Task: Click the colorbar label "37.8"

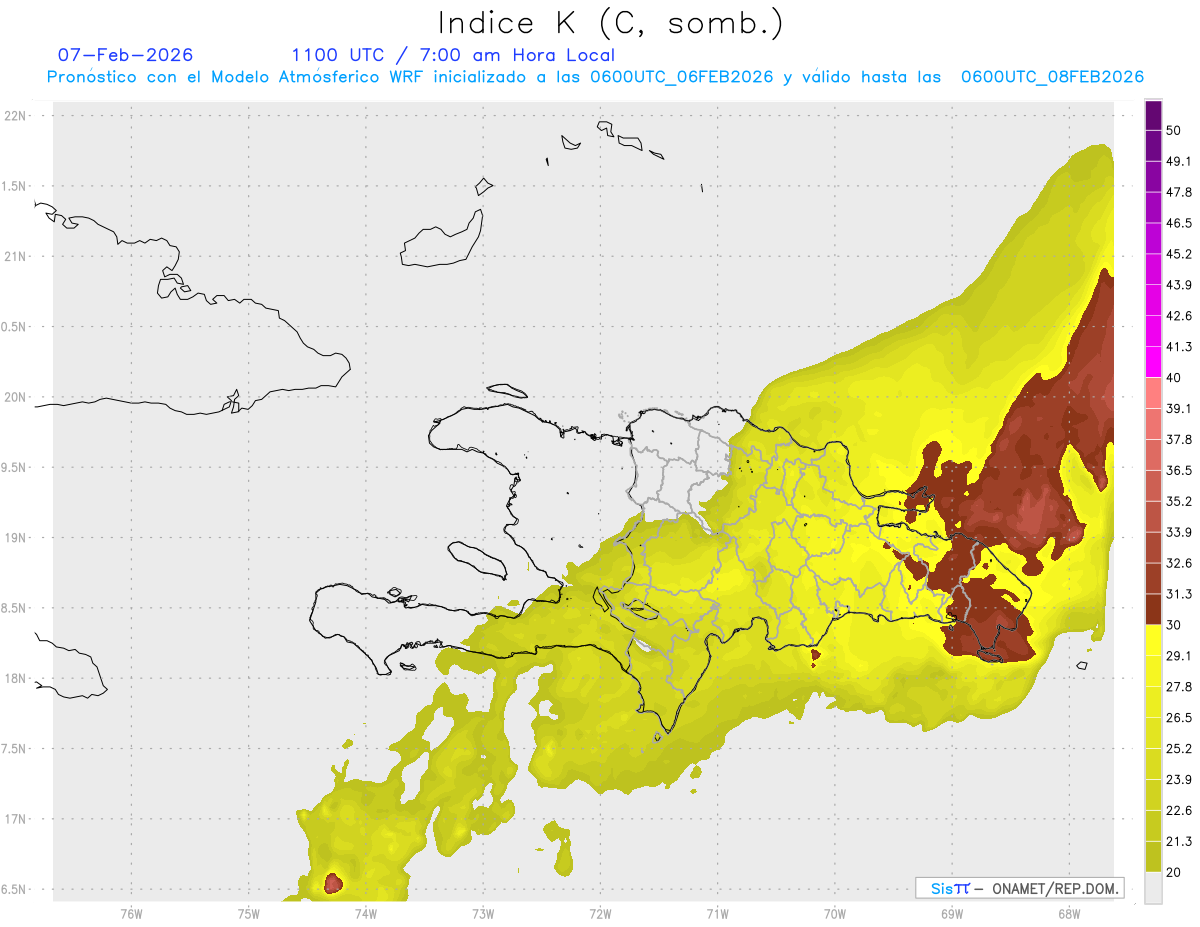Action: [x=1179, y=439]
